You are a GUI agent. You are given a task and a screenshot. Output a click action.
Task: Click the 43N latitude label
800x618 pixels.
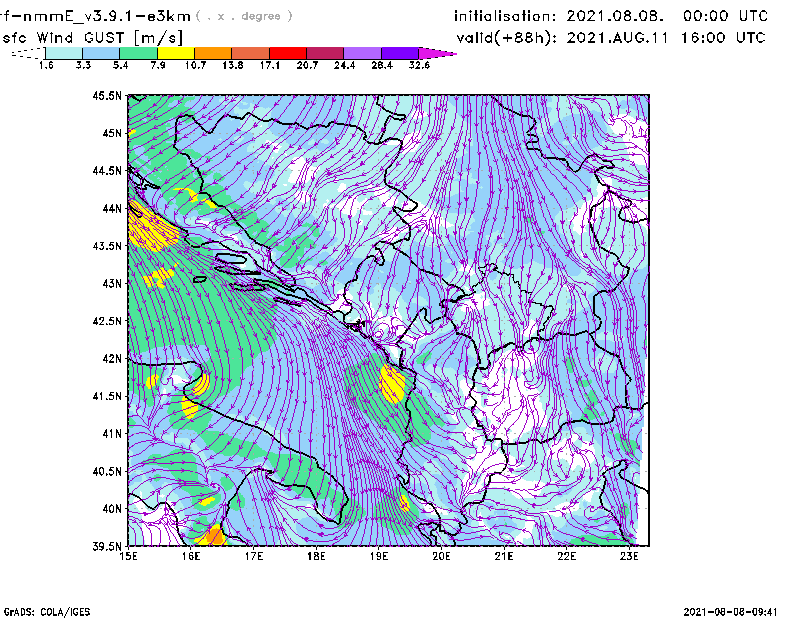[x=112, y=283]
